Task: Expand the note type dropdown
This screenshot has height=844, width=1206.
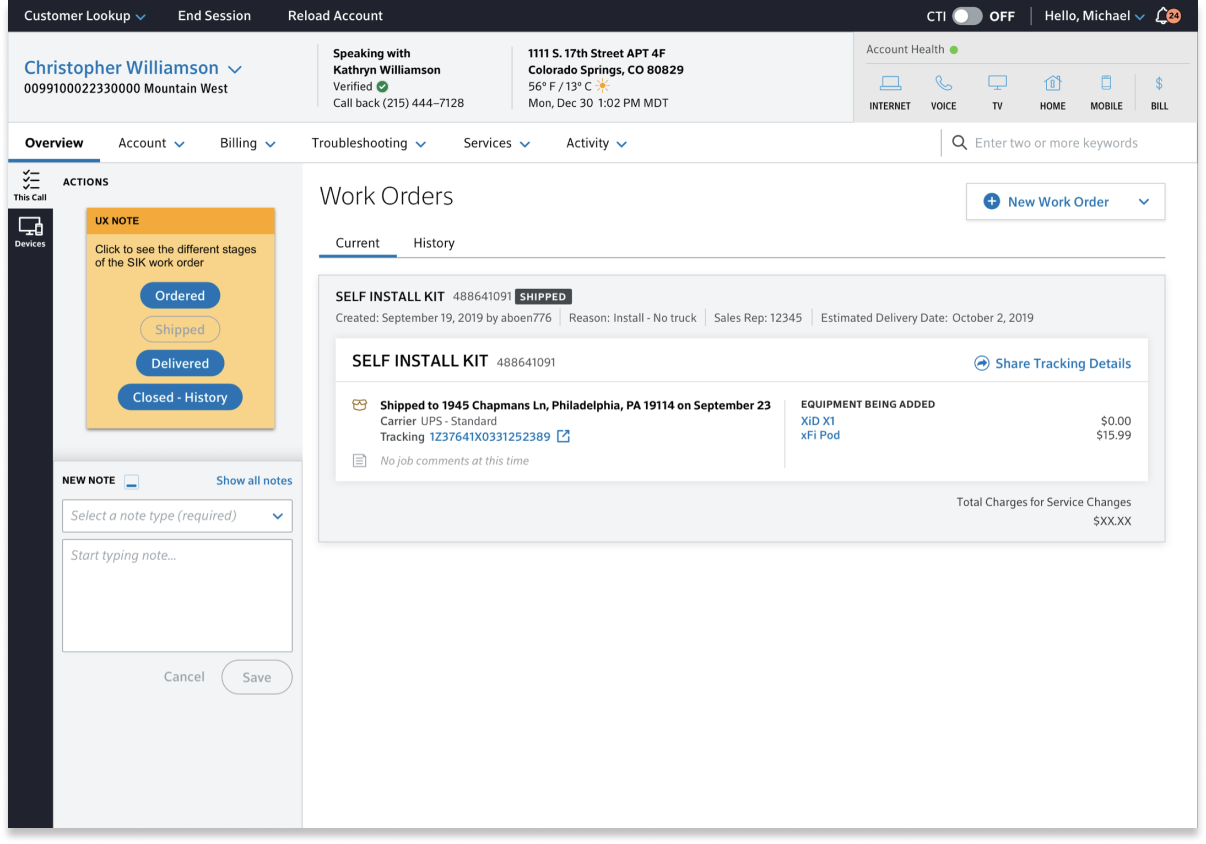Action: click(277, 516)
